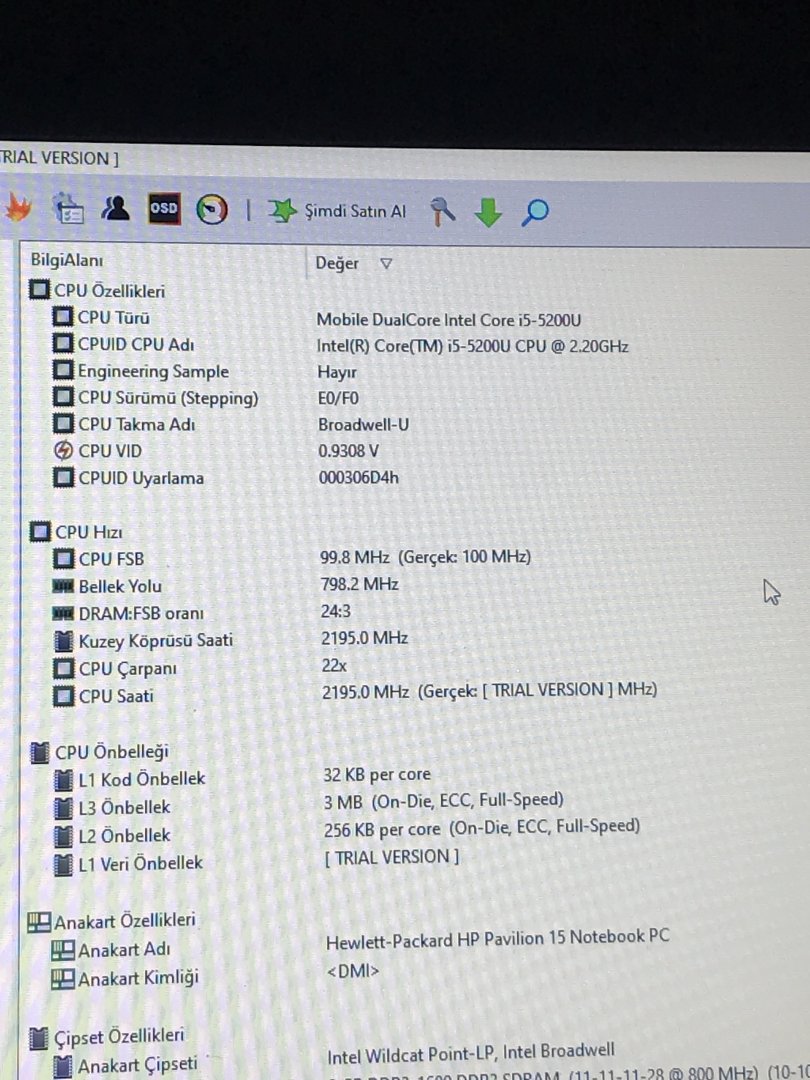The image size is (810, 1080).
Task: Click the flame stability test icon
Action: click(17, 208)
